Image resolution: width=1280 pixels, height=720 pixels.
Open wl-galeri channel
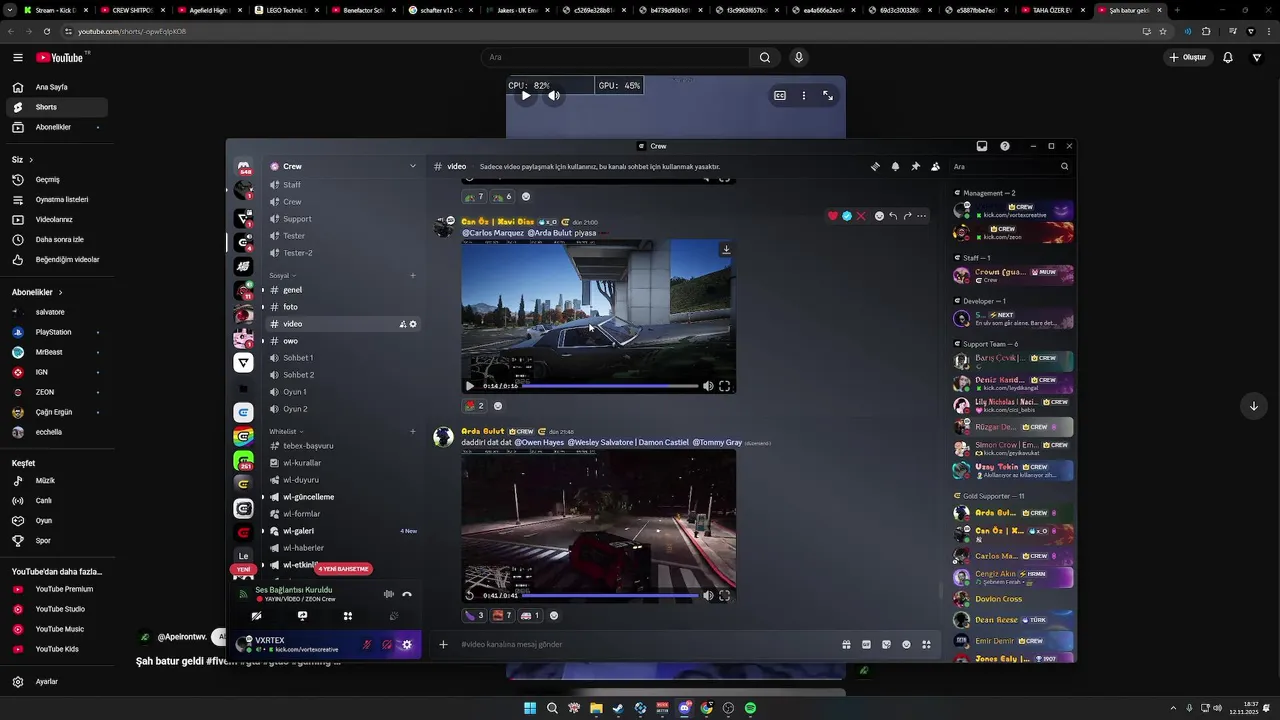(342, 531)
